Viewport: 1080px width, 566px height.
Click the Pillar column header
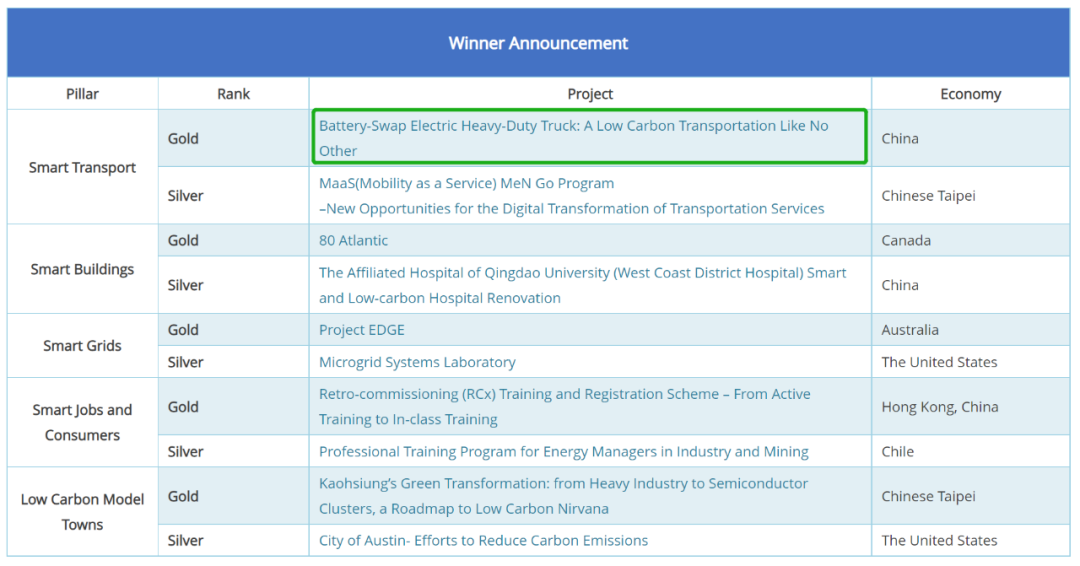[x=82, y=94]
